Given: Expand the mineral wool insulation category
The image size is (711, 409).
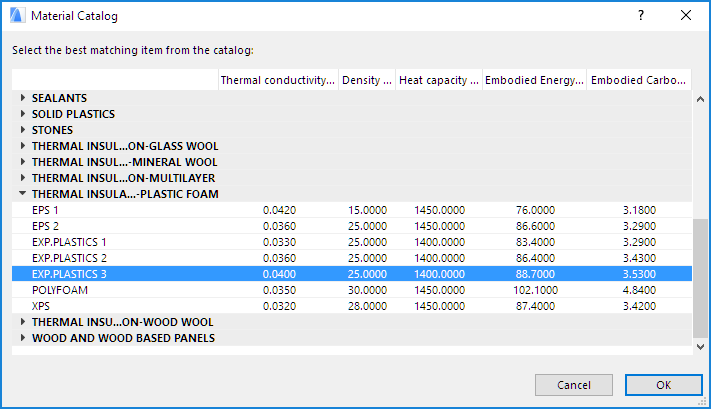Looking at the screenshot, I should pyautogui.click(x=23, y=162).
